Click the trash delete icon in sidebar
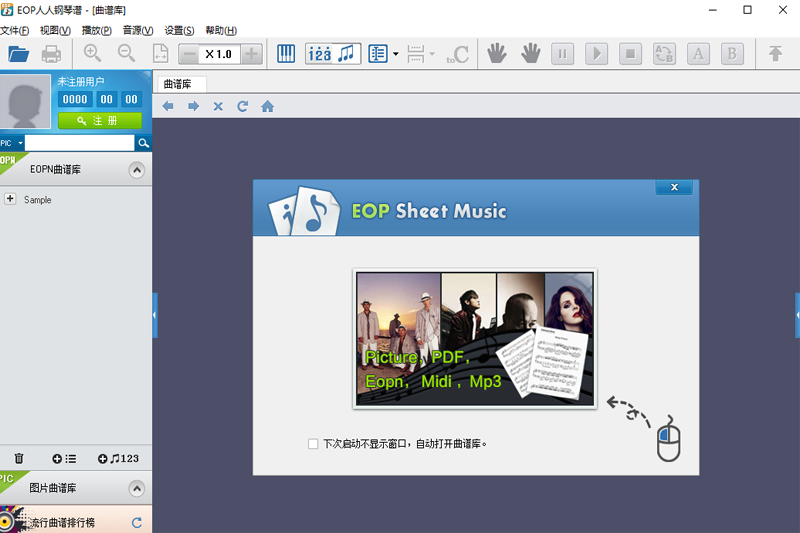Viewport: 800px width, 533px height. pyautogui.click(x=19, y=459)
